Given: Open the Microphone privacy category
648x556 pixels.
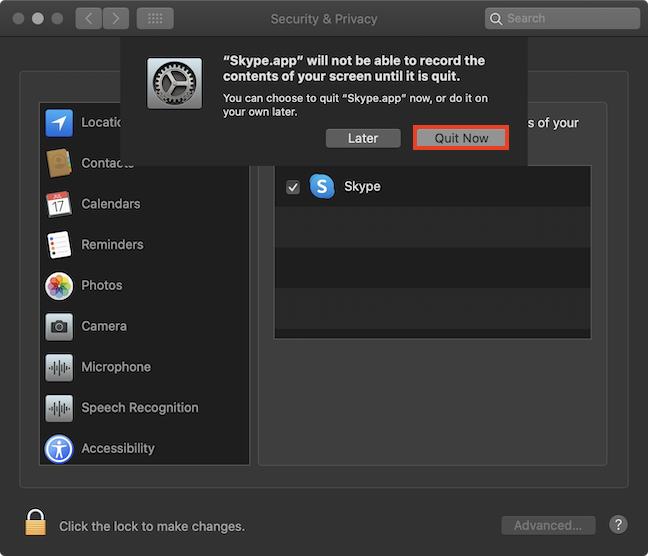Looking at the screenshot, I should pos(144,367).
